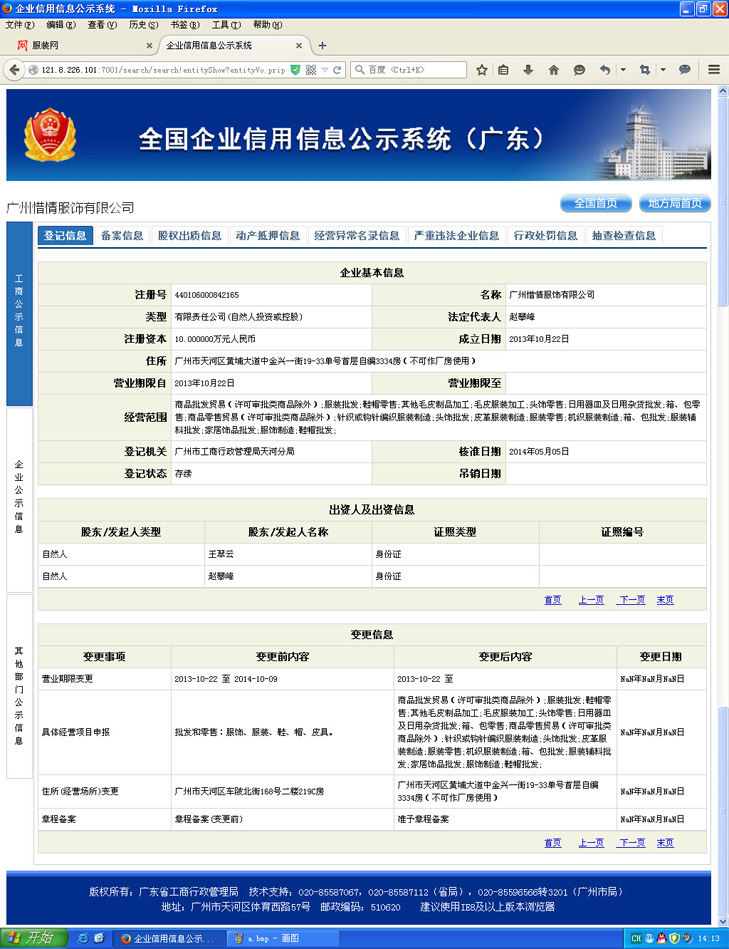Viewport: 729px width, 949px height.
Task: Open the 工具 menu
Action: pyautogui.click(x=226, y=25)
